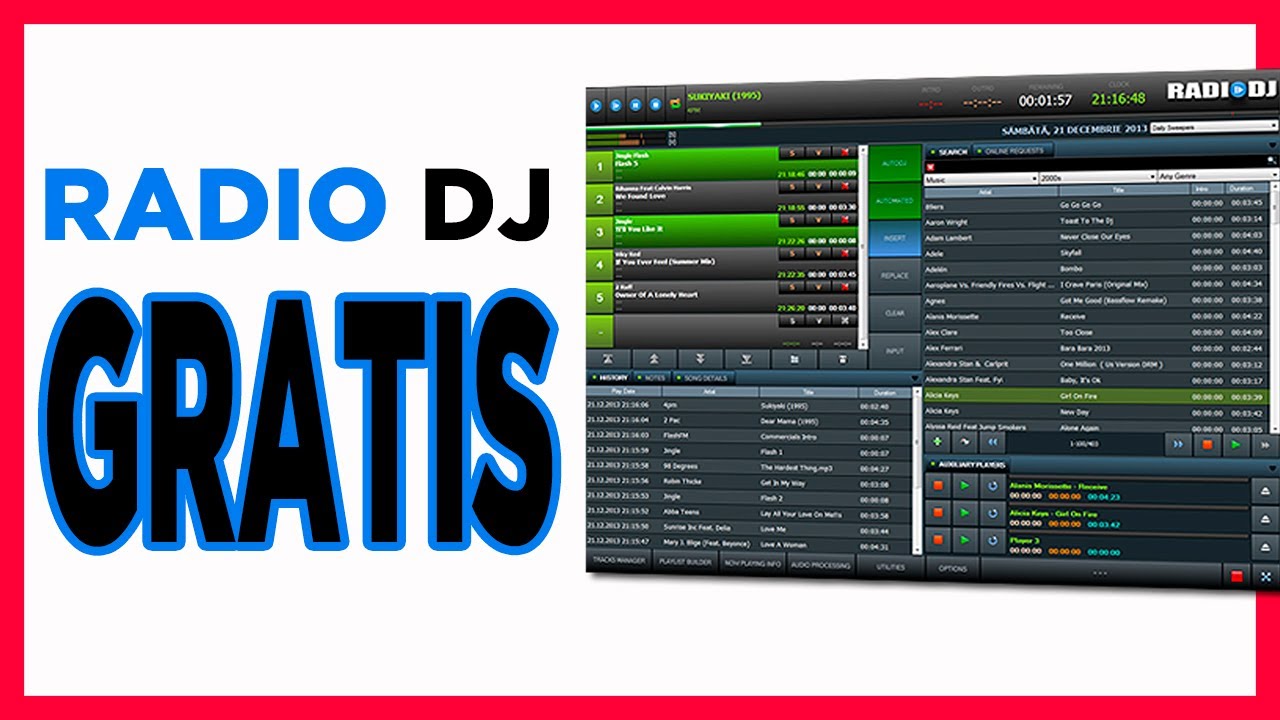Toggle the AUTODJ mode button

(894, 162)
